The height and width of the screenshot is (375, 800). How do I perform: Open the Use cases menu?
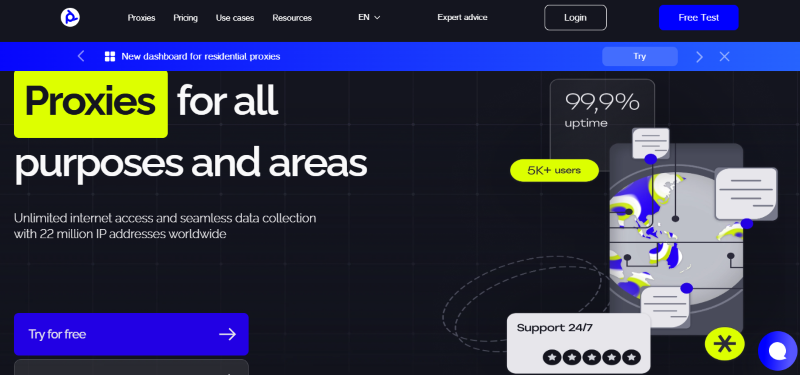coord(235,18)
